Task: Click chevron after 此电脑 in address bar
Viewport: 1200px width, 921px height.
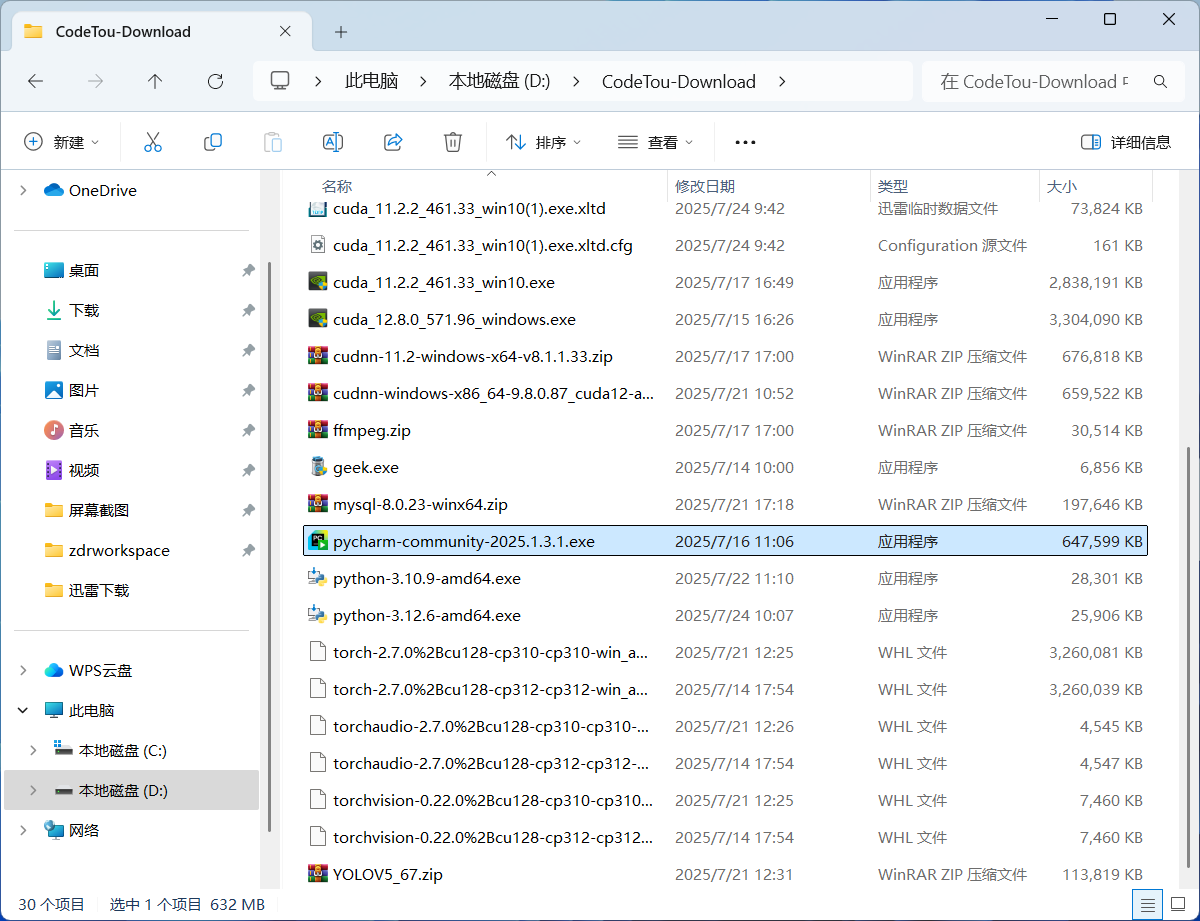Action: tap(423, 81)
